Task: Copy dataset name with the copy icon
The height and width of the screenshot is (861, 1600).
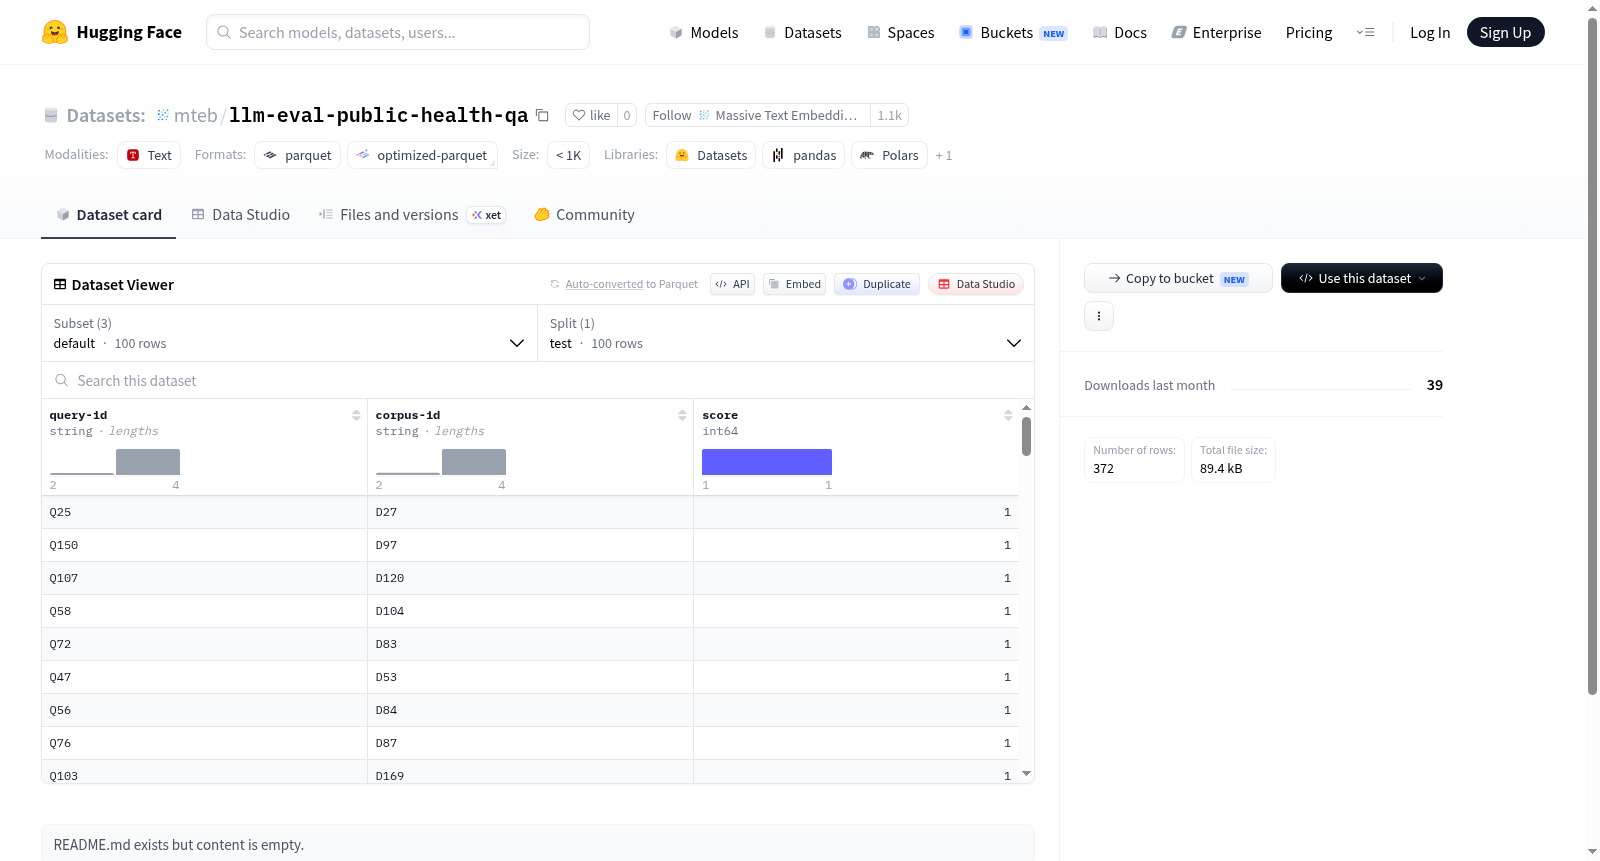Action: 542,115
